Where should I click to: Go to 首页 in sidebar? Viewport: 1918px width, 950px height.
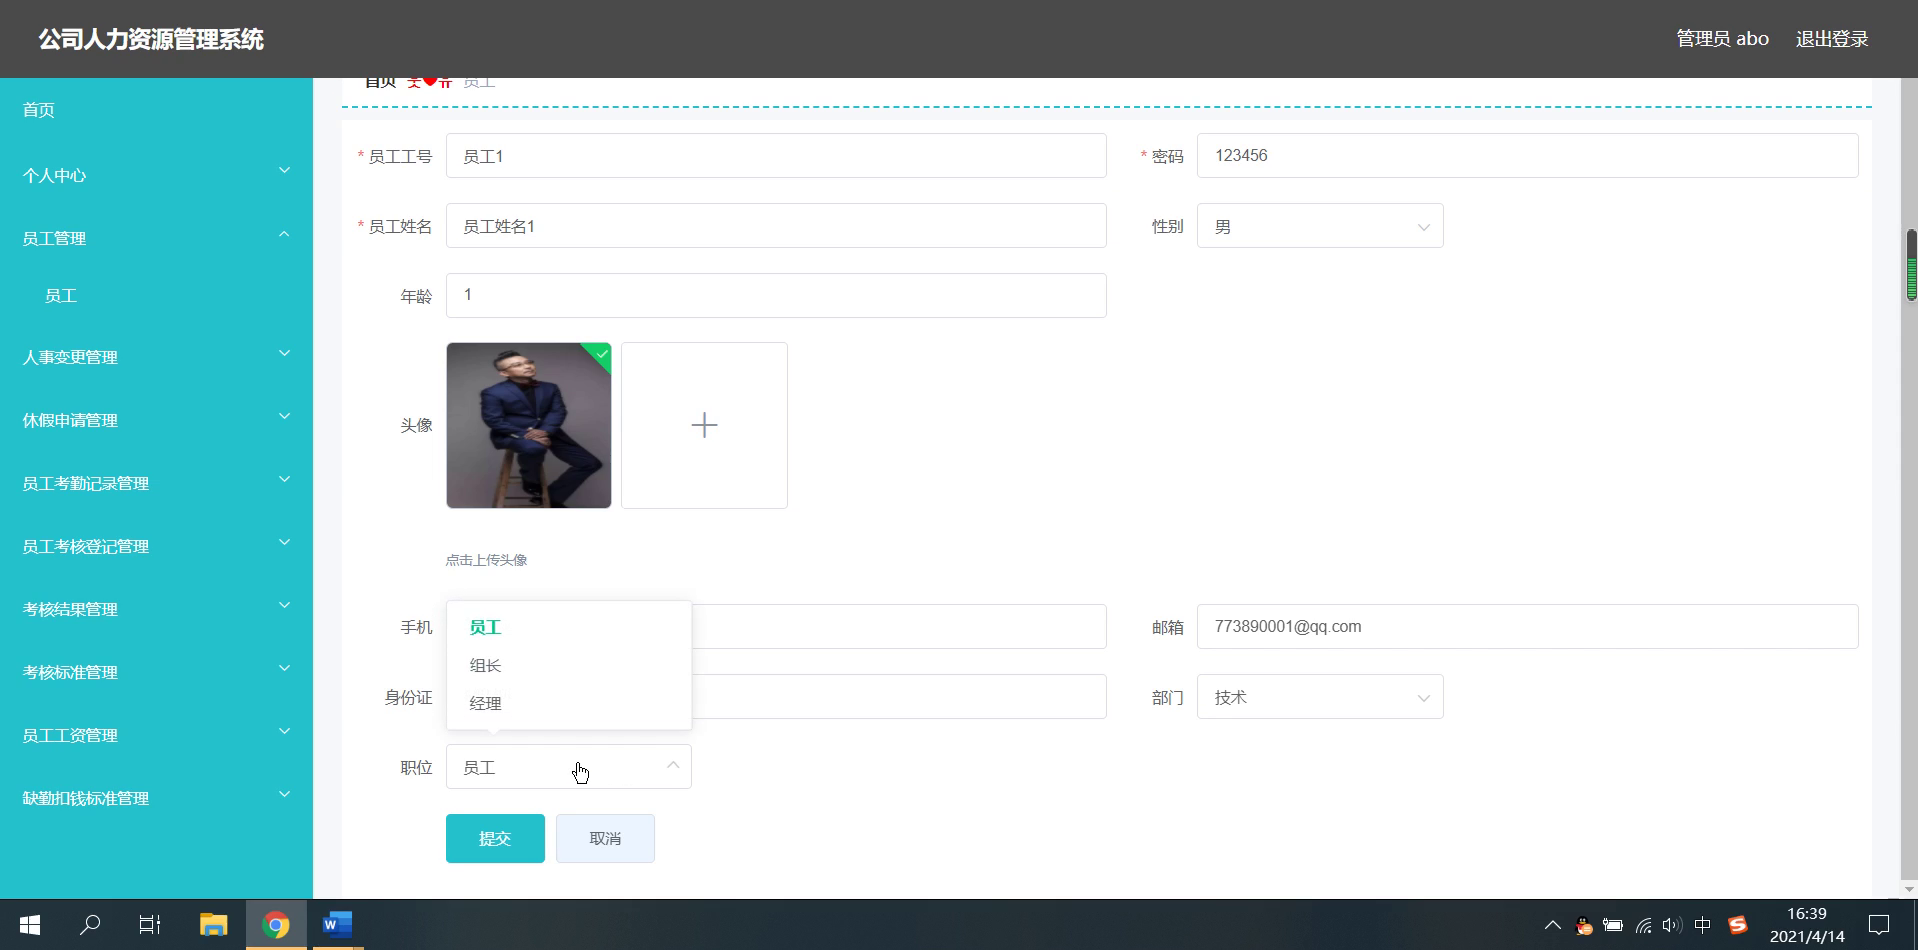click(39, 110)
